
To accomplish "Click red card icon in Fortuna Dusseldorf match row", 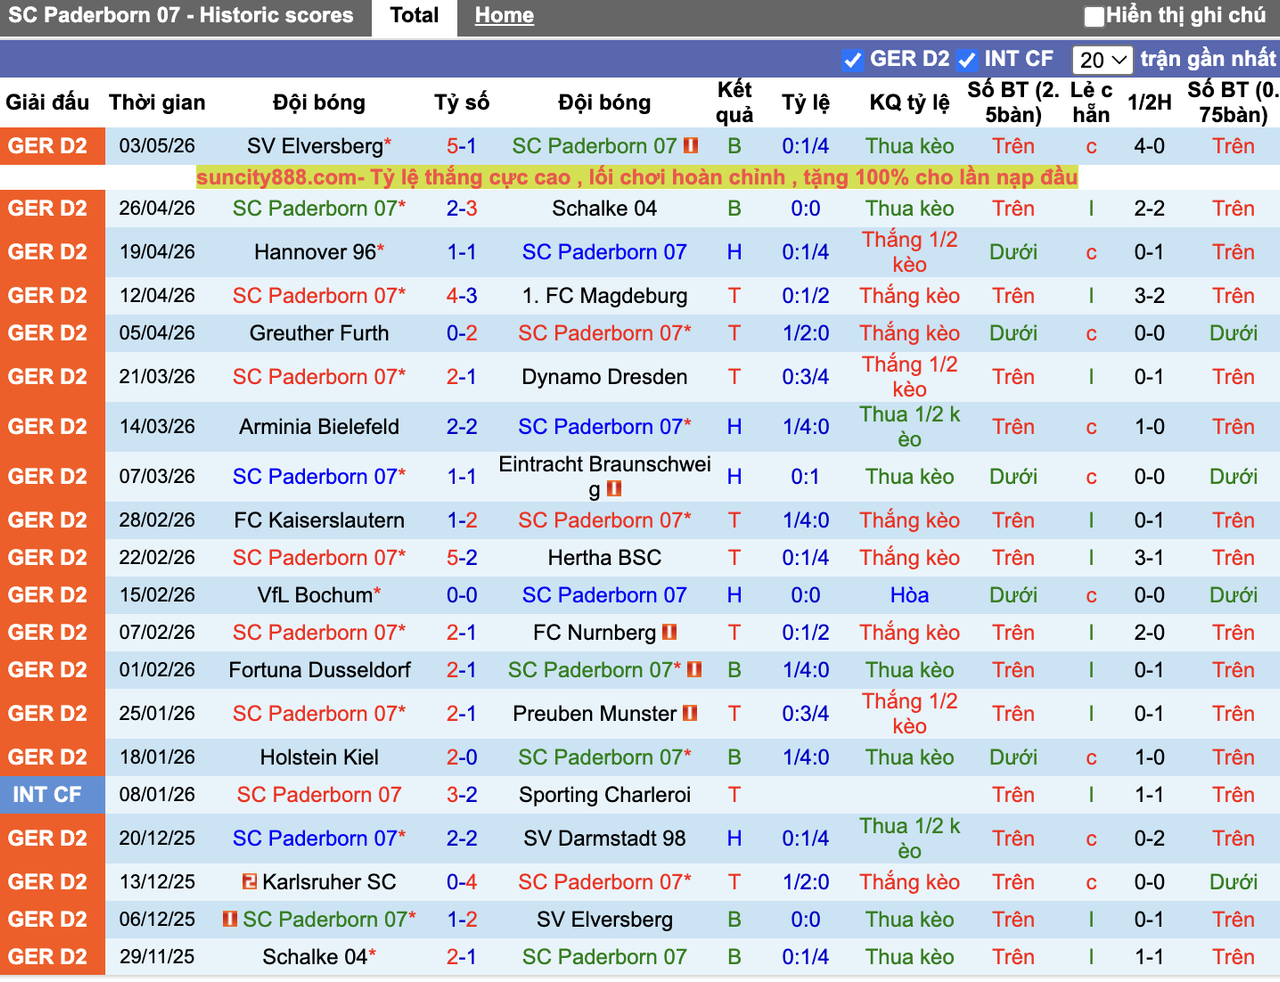I will point(694,670).
